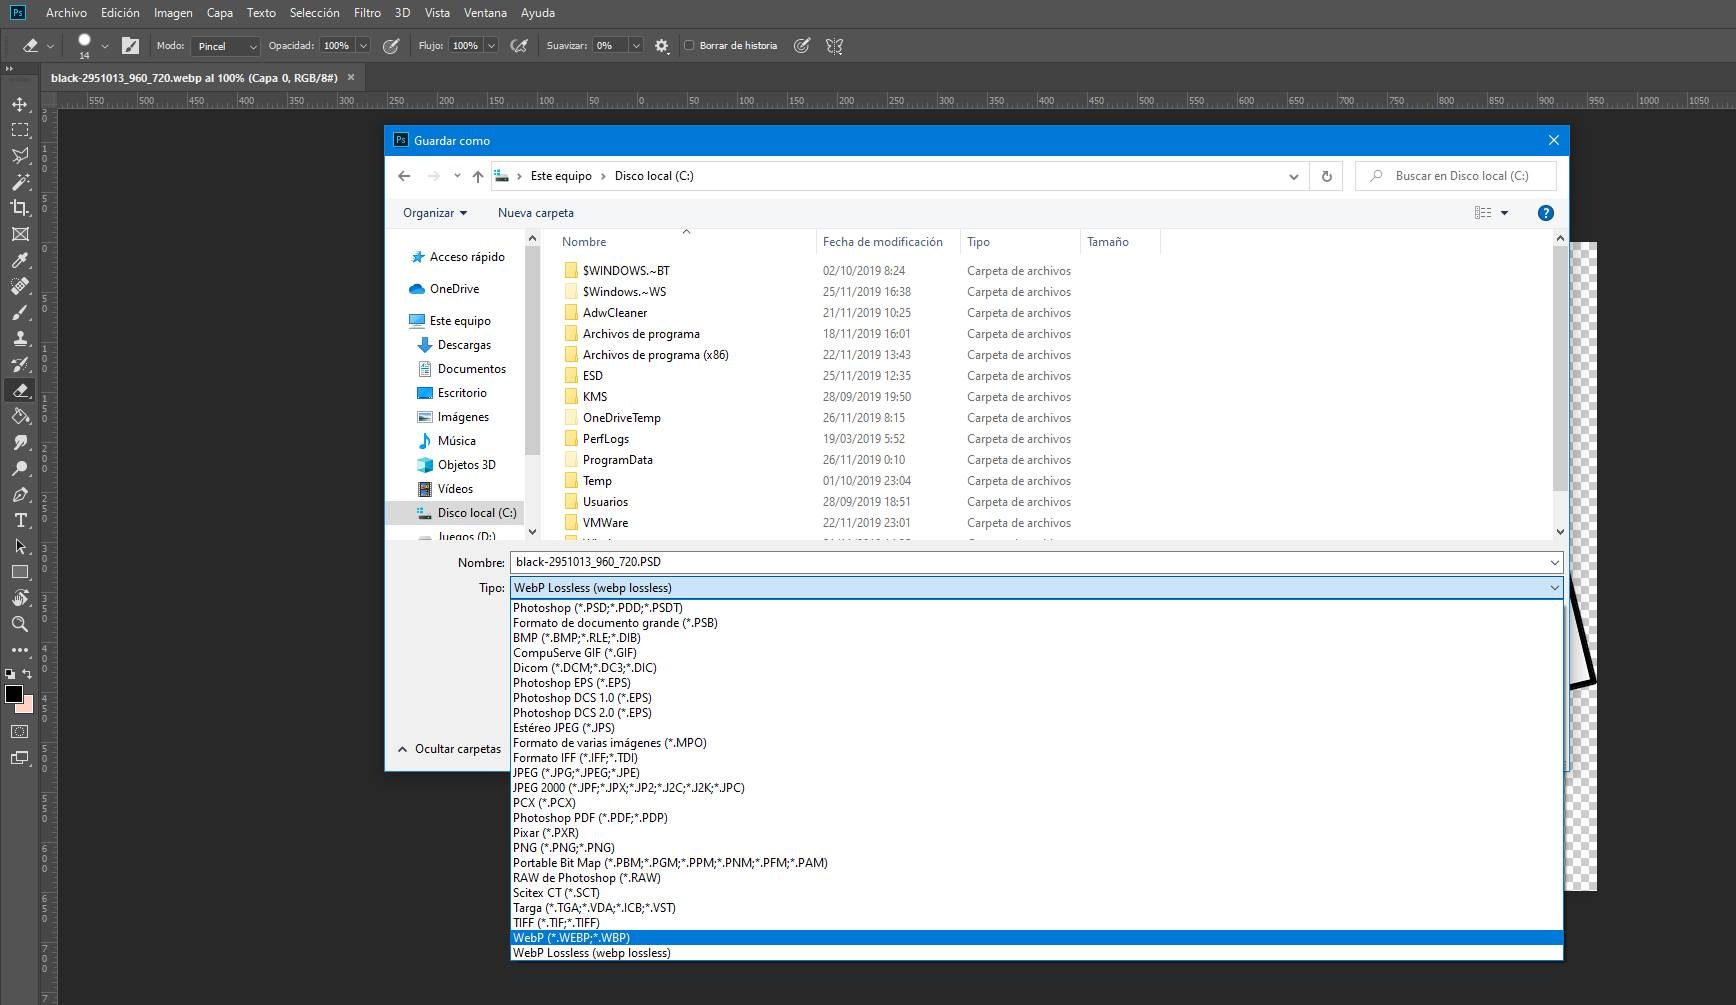Screen dimensions: 1736x1005
Task: Select the Clone Stamp tool
Action: (x=20, y=338)
